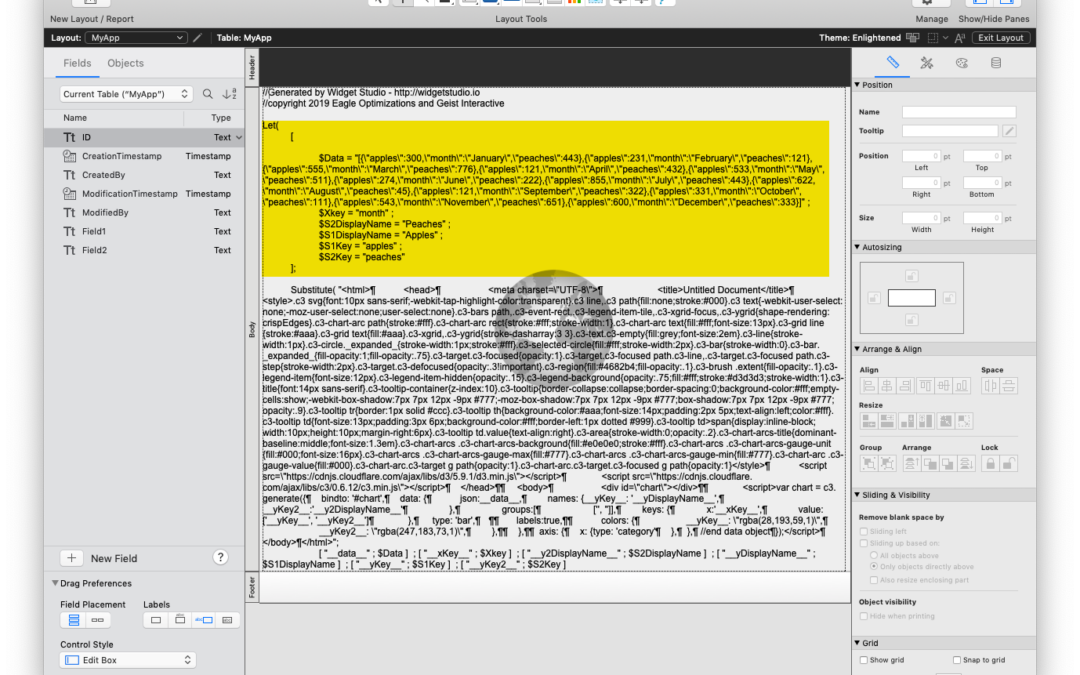
Task: Open the Current Table dropdown
Action: [x=126, y=94]
